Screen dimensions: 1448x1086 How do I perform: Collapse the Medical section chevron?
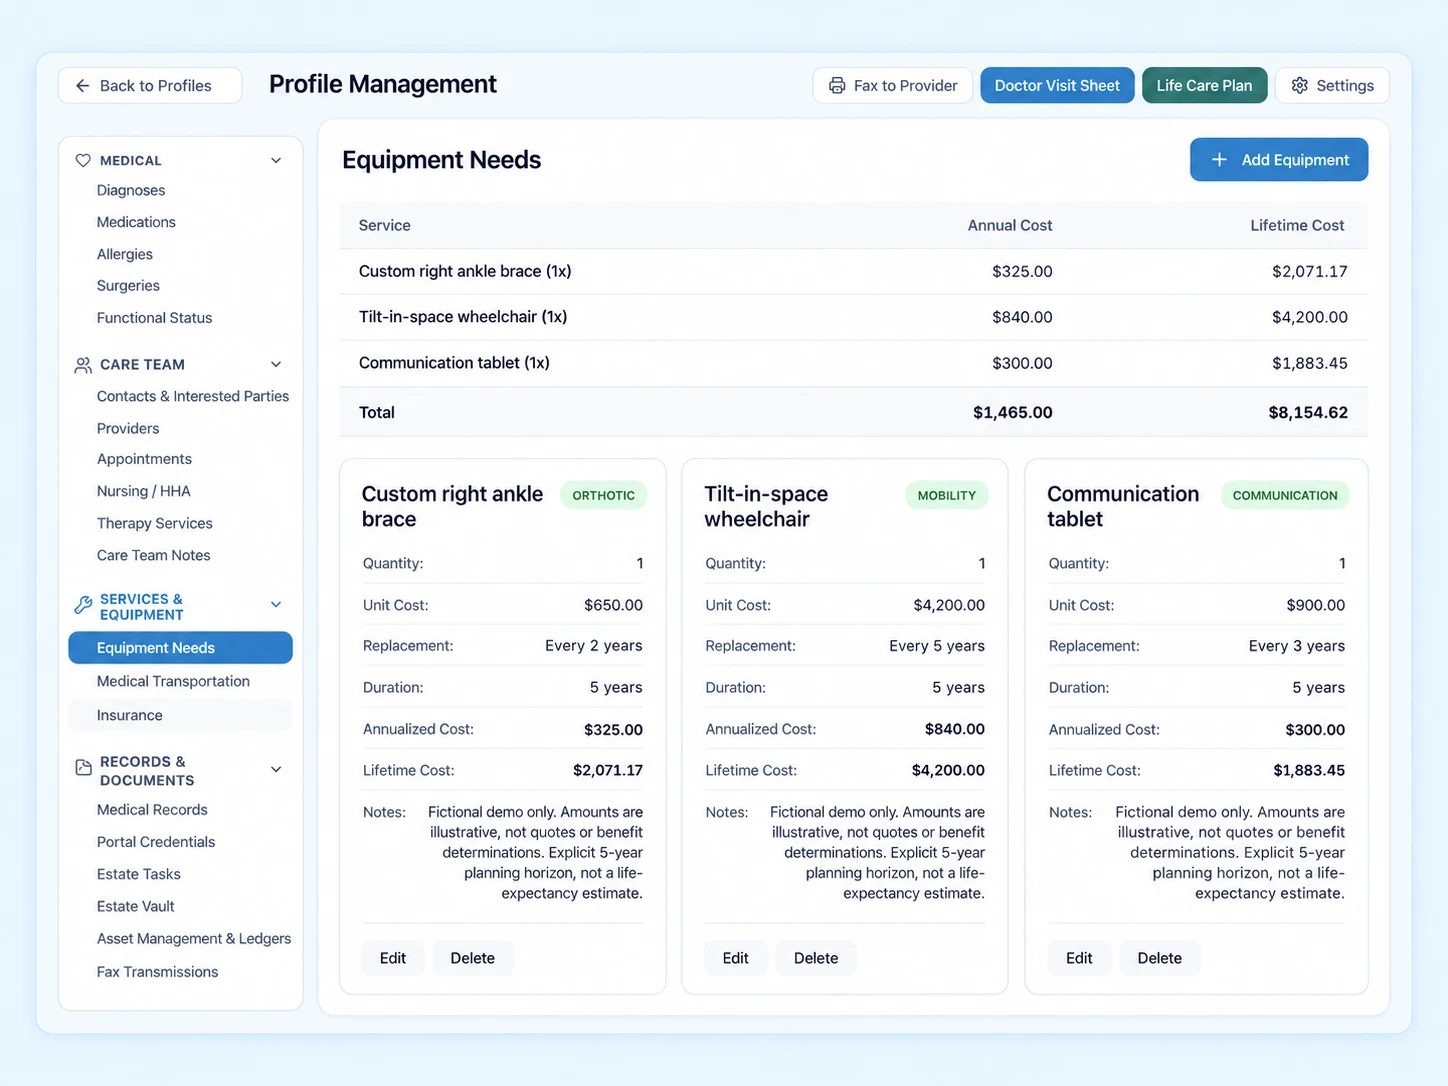[276, 160]
